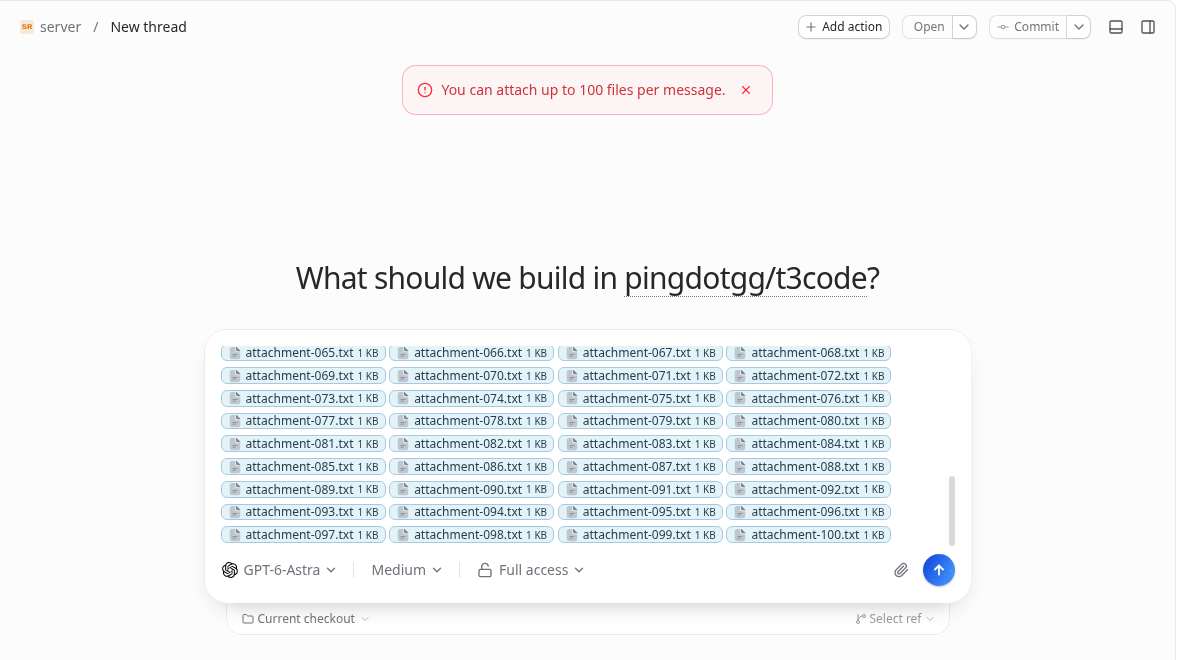
Task: Click attachment-086.txt chip
Action: (x=472, y=467)
